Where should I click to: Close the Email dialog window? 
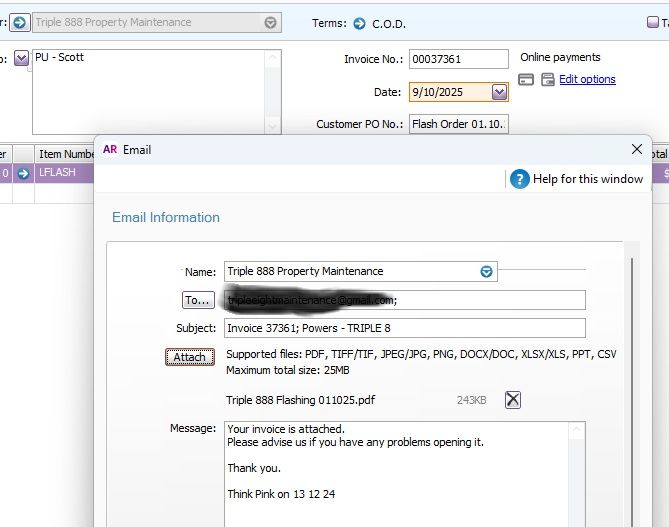coord(637,149)
